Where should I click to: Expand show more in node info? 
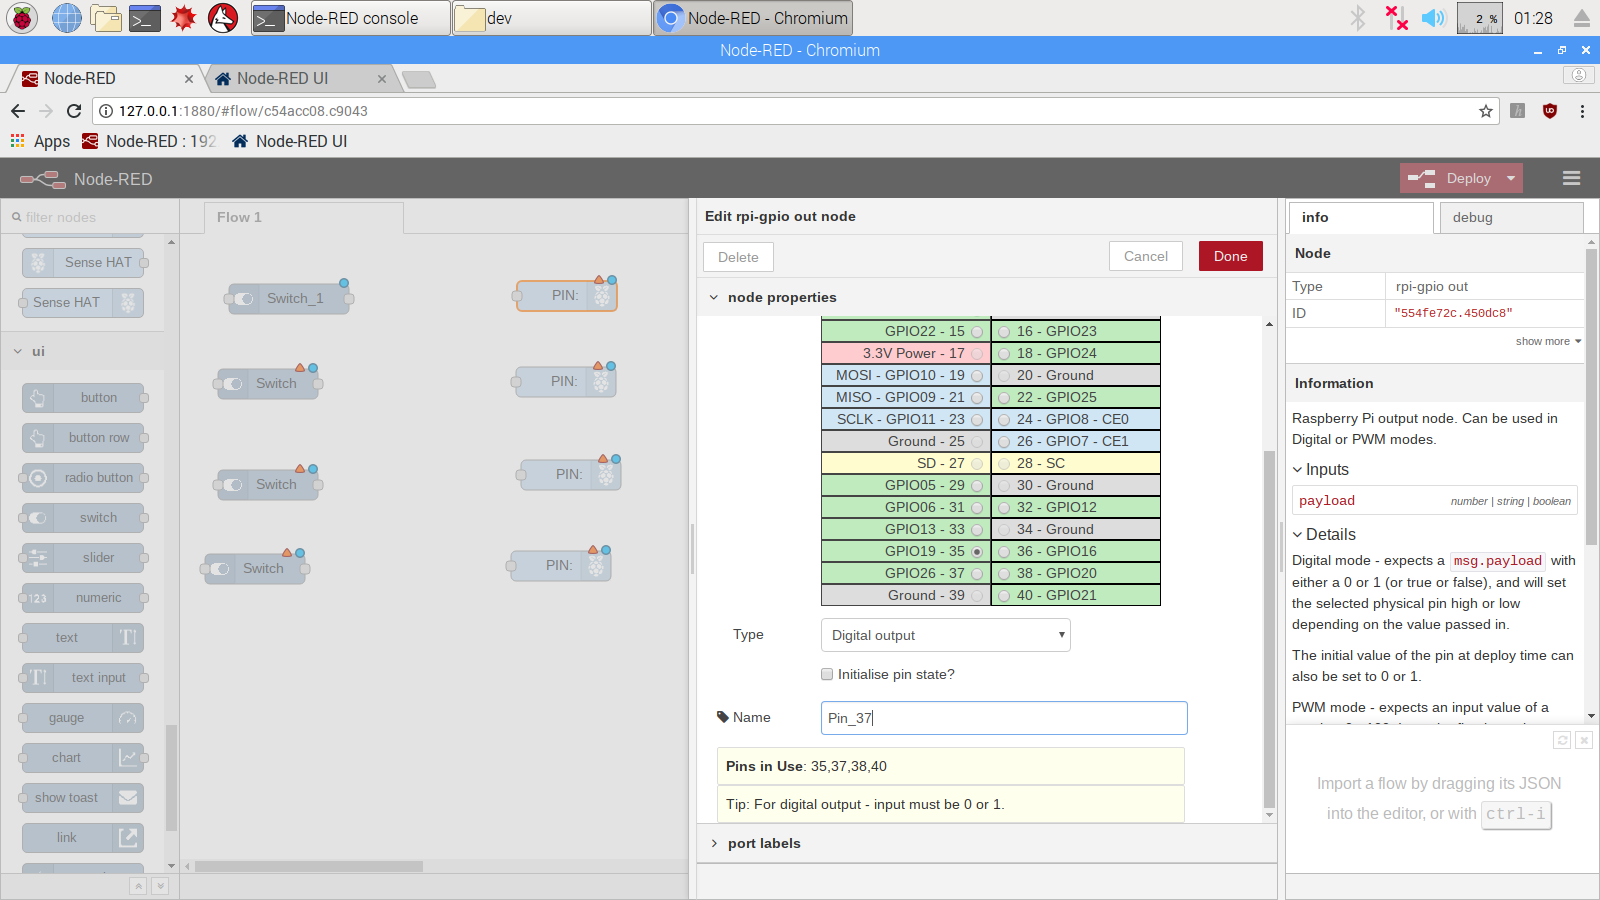coord(1548,341)
